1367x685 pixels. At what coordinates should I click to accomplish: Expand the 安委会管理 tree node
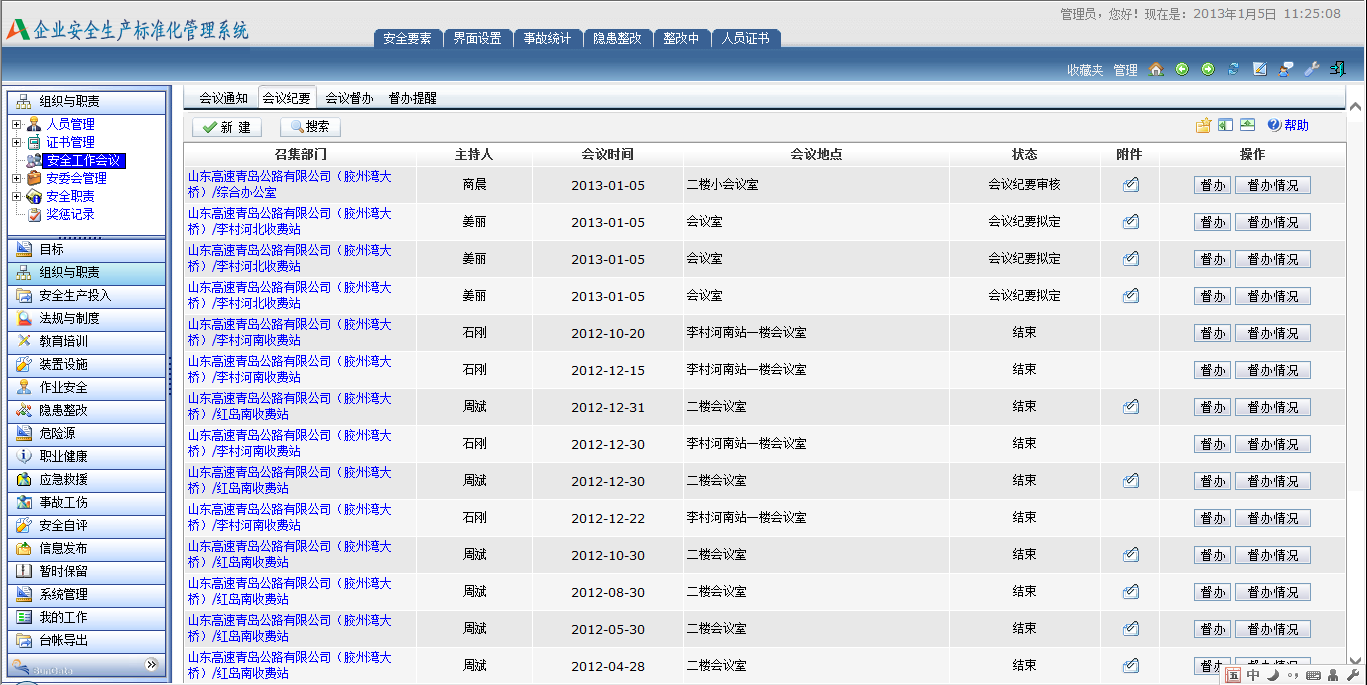coord(16,178)
